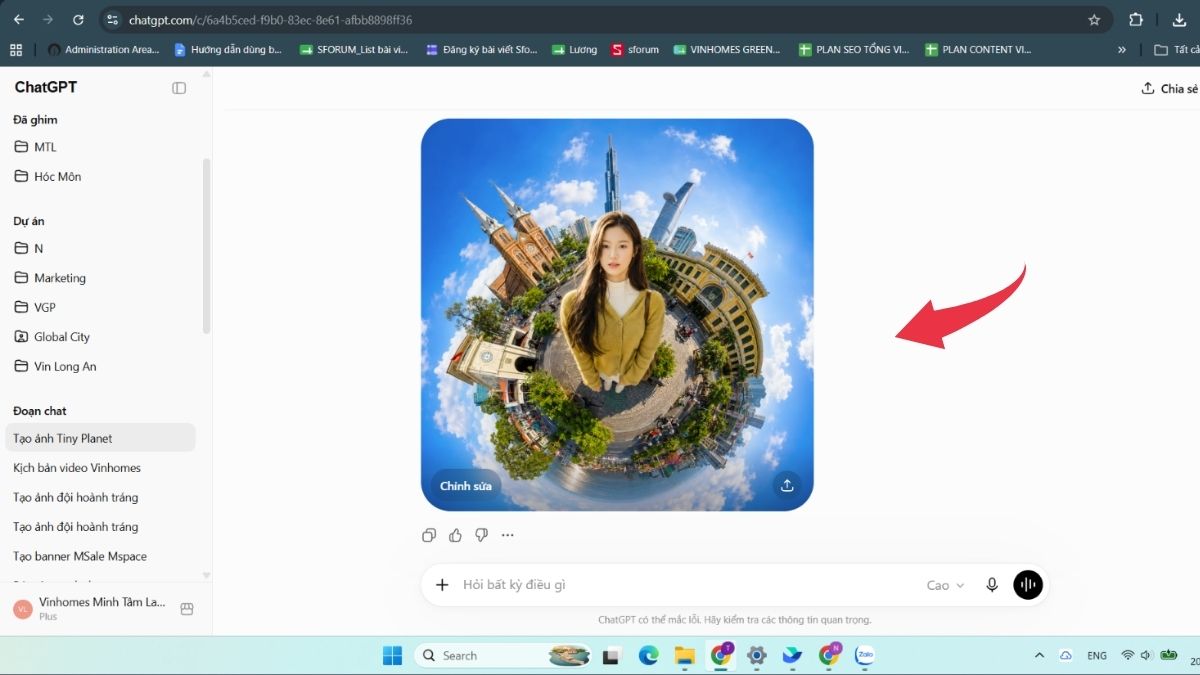Go back with the browser back arrow
The image size is (1200, 675).
point(18,19)
